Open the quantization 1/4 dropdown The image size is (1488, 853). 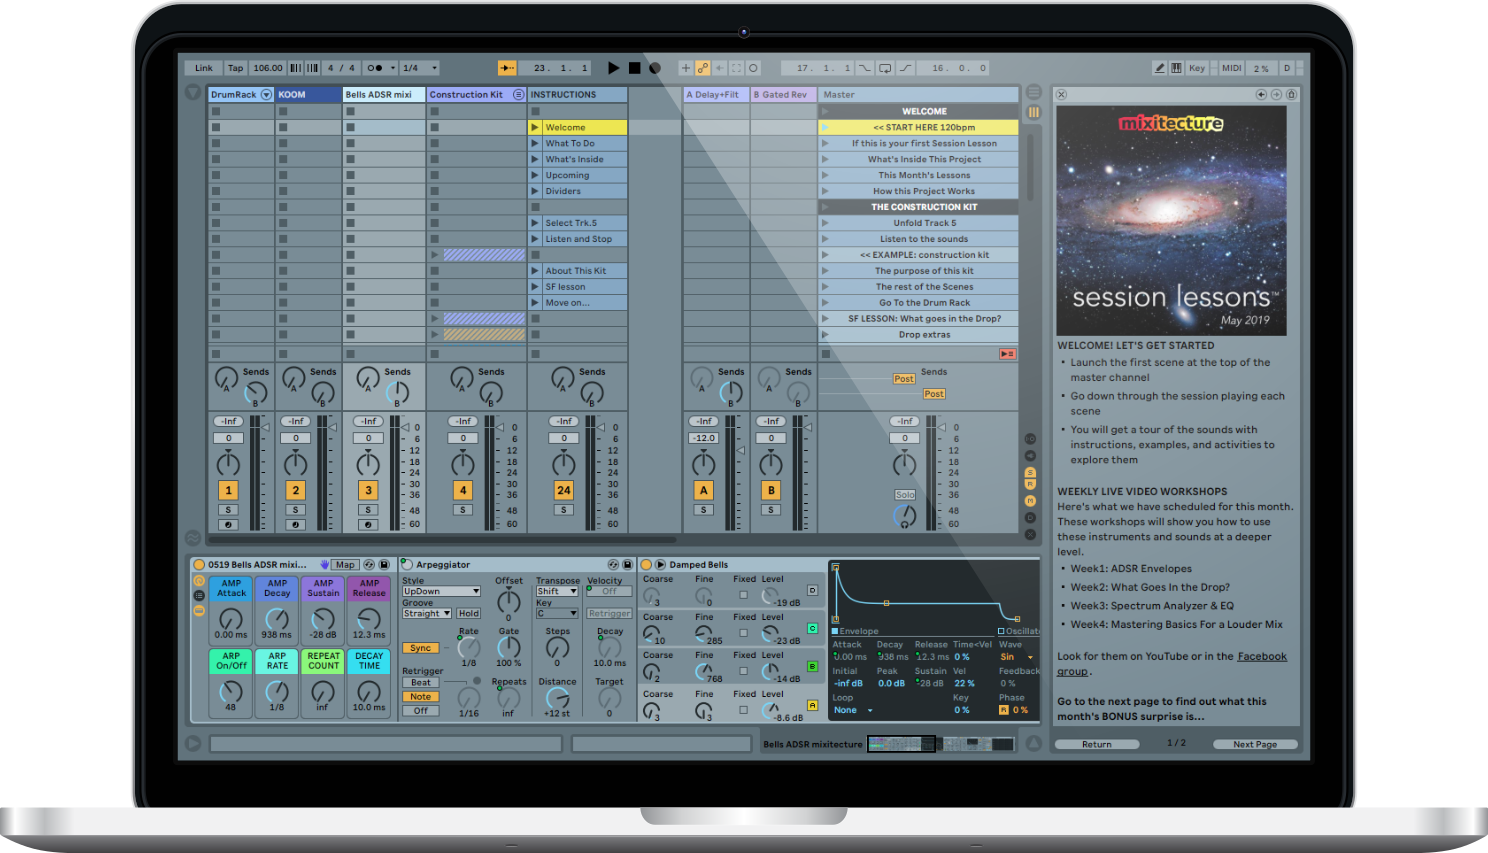pyautogui.click(x=420, y=68)
